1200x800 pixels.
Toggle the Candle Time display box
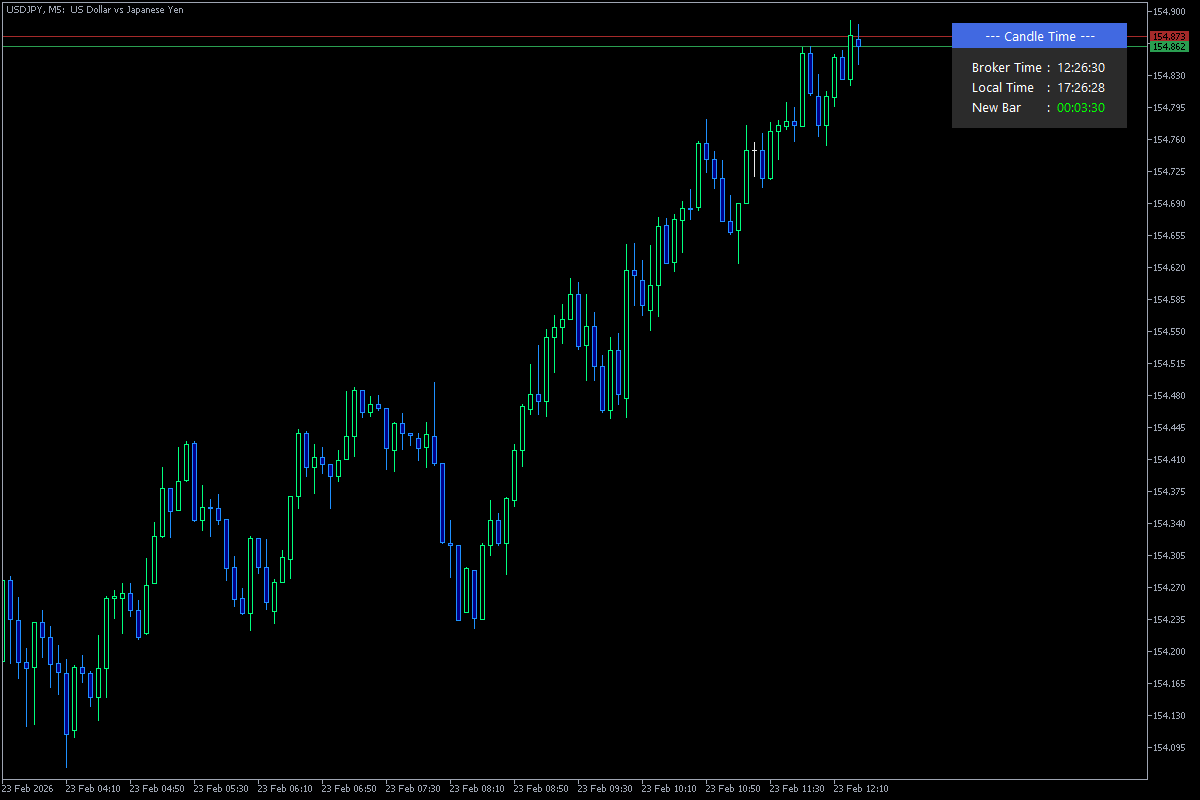coord(1040,75)
